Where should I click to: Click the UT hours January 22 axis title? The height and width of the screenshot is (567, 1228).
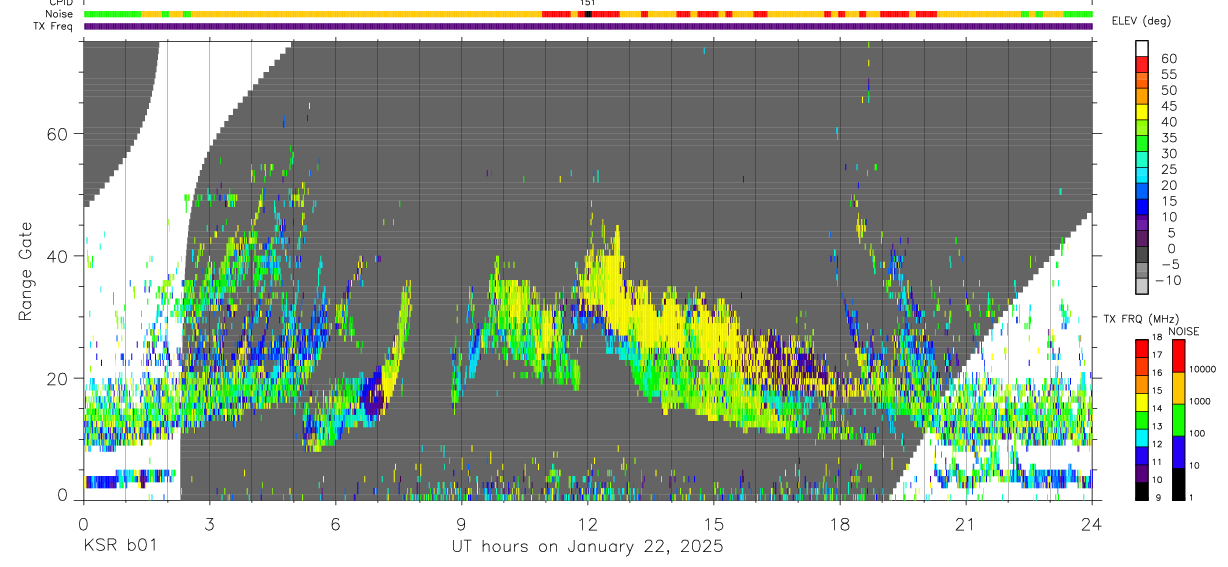click(x=587, y=547)
